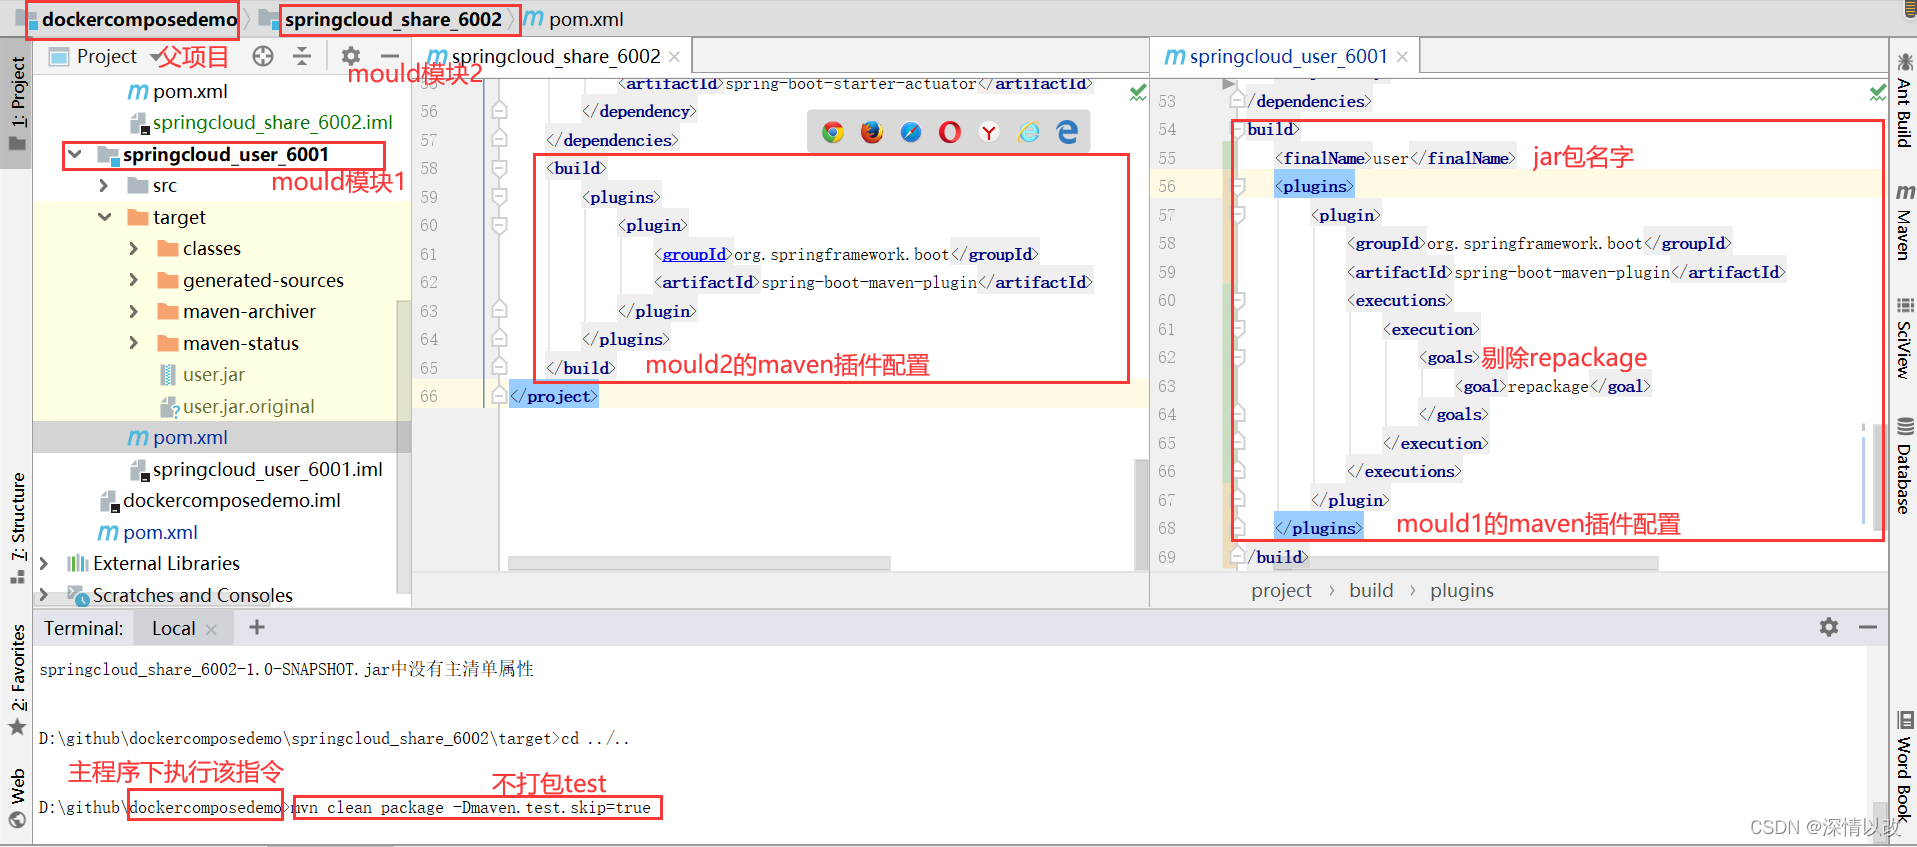This screenshot has width=1917, height=847.
Task: Open in Firefox browser icon
Action: (872, 132)
